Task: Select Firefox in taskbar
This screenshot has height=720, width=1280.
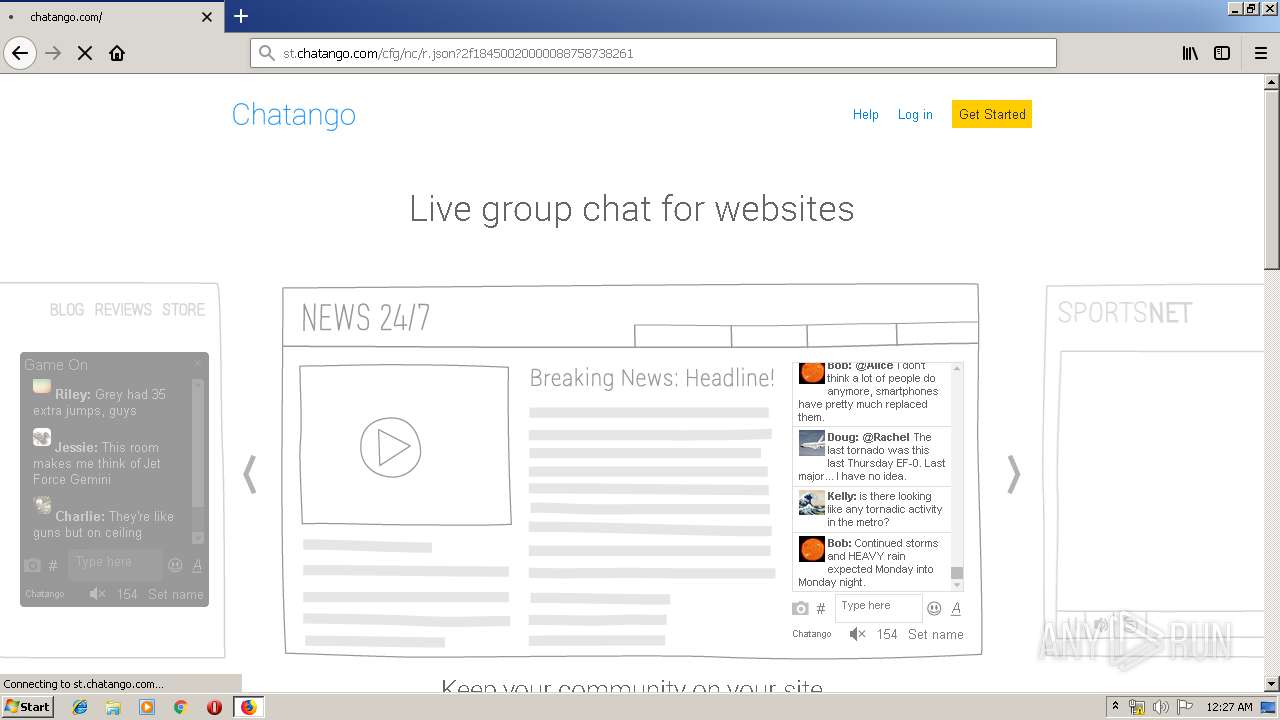Action: [x=248, y=707]
